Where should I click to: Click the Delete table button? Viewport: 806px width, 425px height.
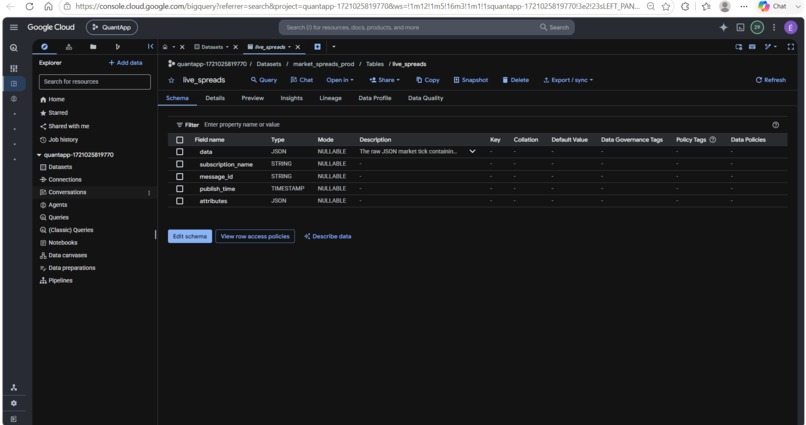tap(516, 80)
